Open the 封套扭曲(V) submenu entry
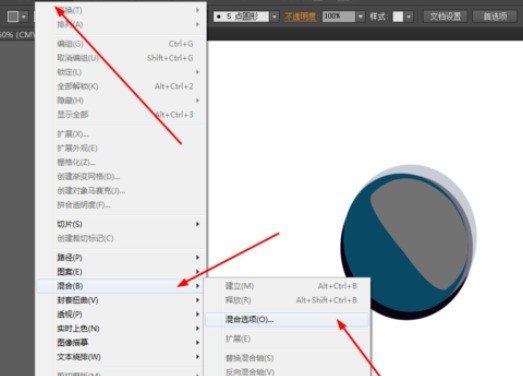 point(121,300)
